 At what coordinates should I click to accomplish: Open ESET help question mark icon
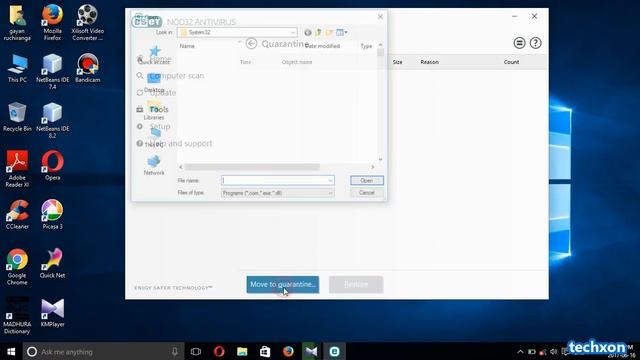535,43
